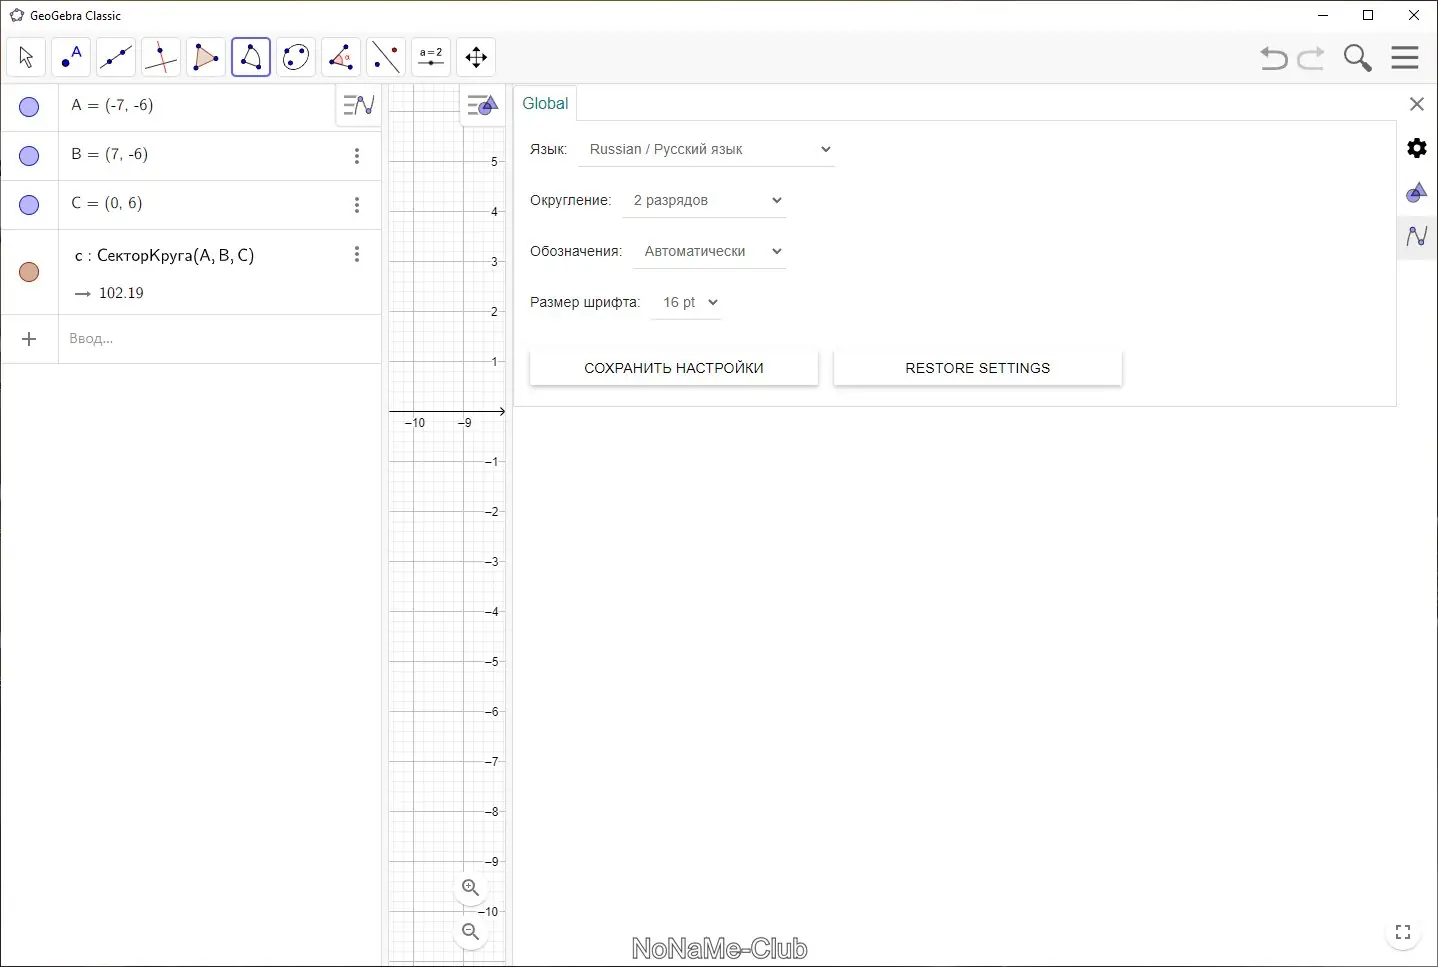
Task: Toggle visibility of sector c
Action: 29,272
